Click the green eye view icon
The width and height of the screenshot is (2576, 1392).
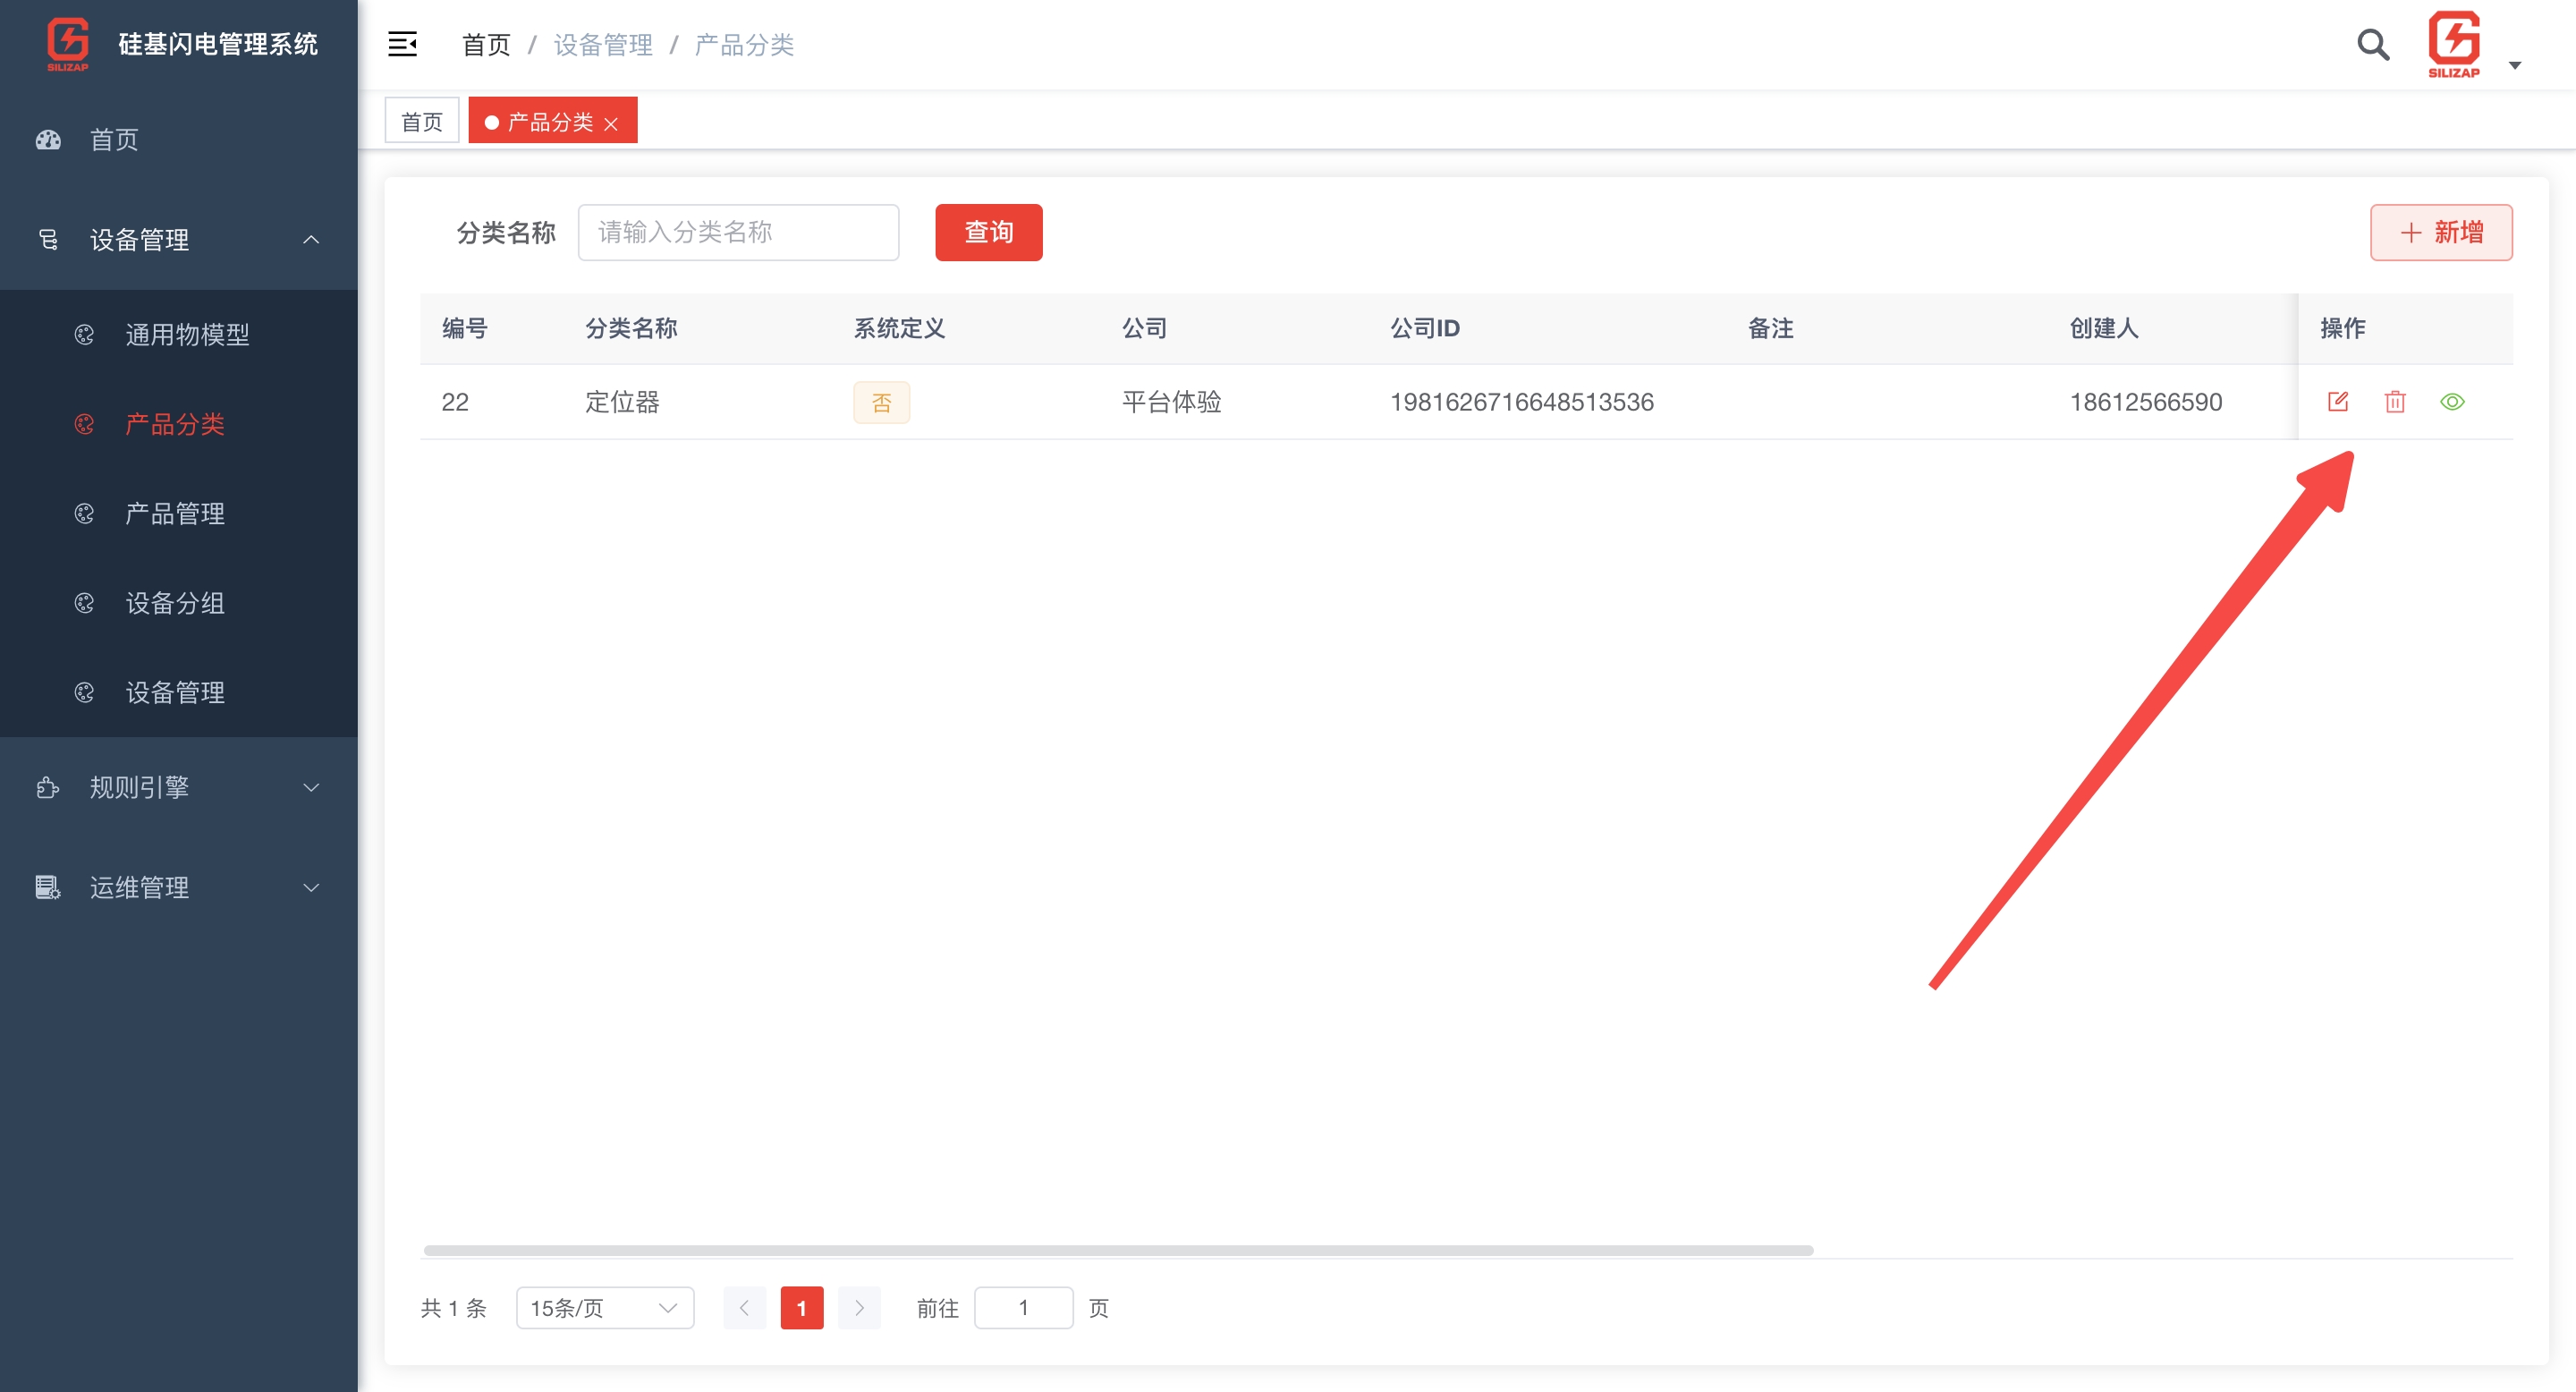pos(2452,402)
